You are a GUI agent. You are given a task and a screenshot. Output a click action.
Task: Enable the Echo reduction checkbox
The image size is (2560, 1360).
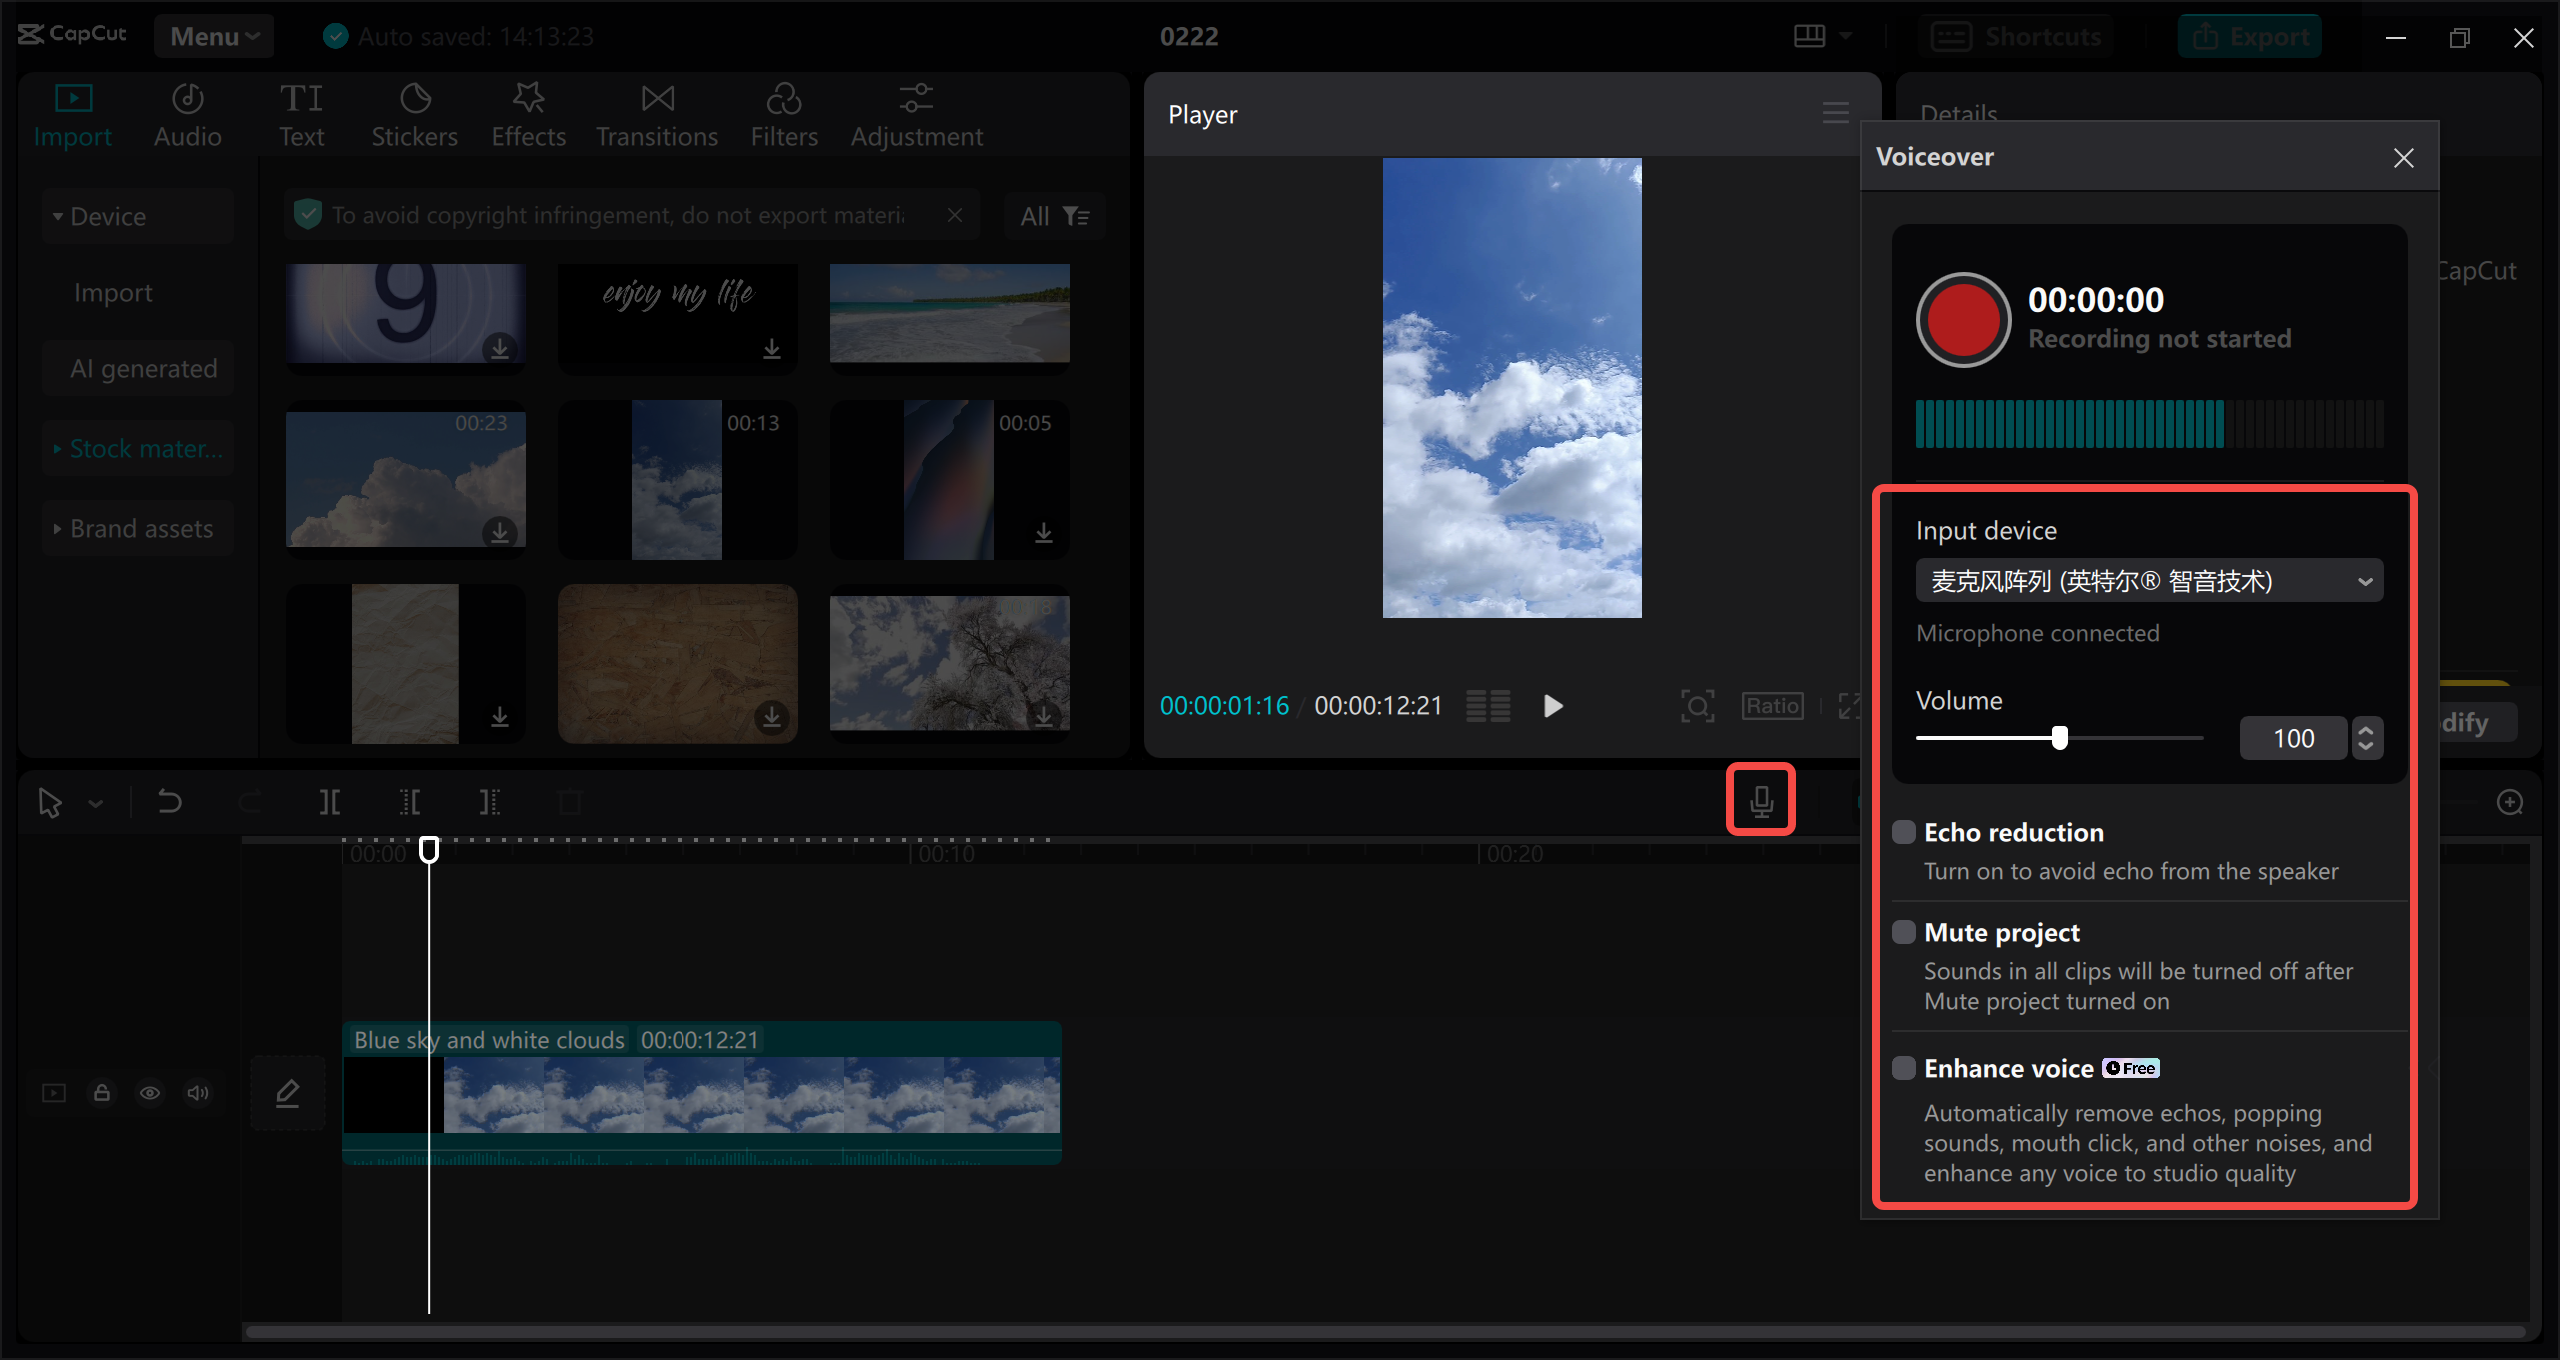(x=1904, y=832)
